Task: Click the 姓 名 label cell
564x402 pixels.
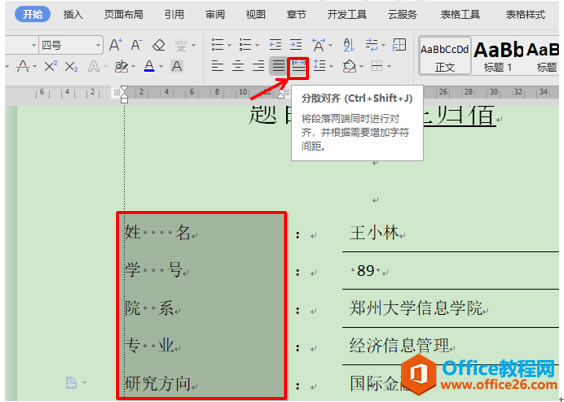Action: click(203, 232)
